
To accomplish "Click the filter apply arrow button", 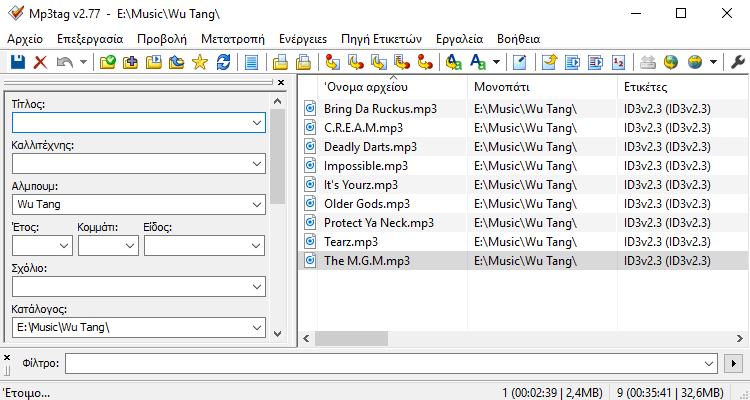I will click(734, 364).
